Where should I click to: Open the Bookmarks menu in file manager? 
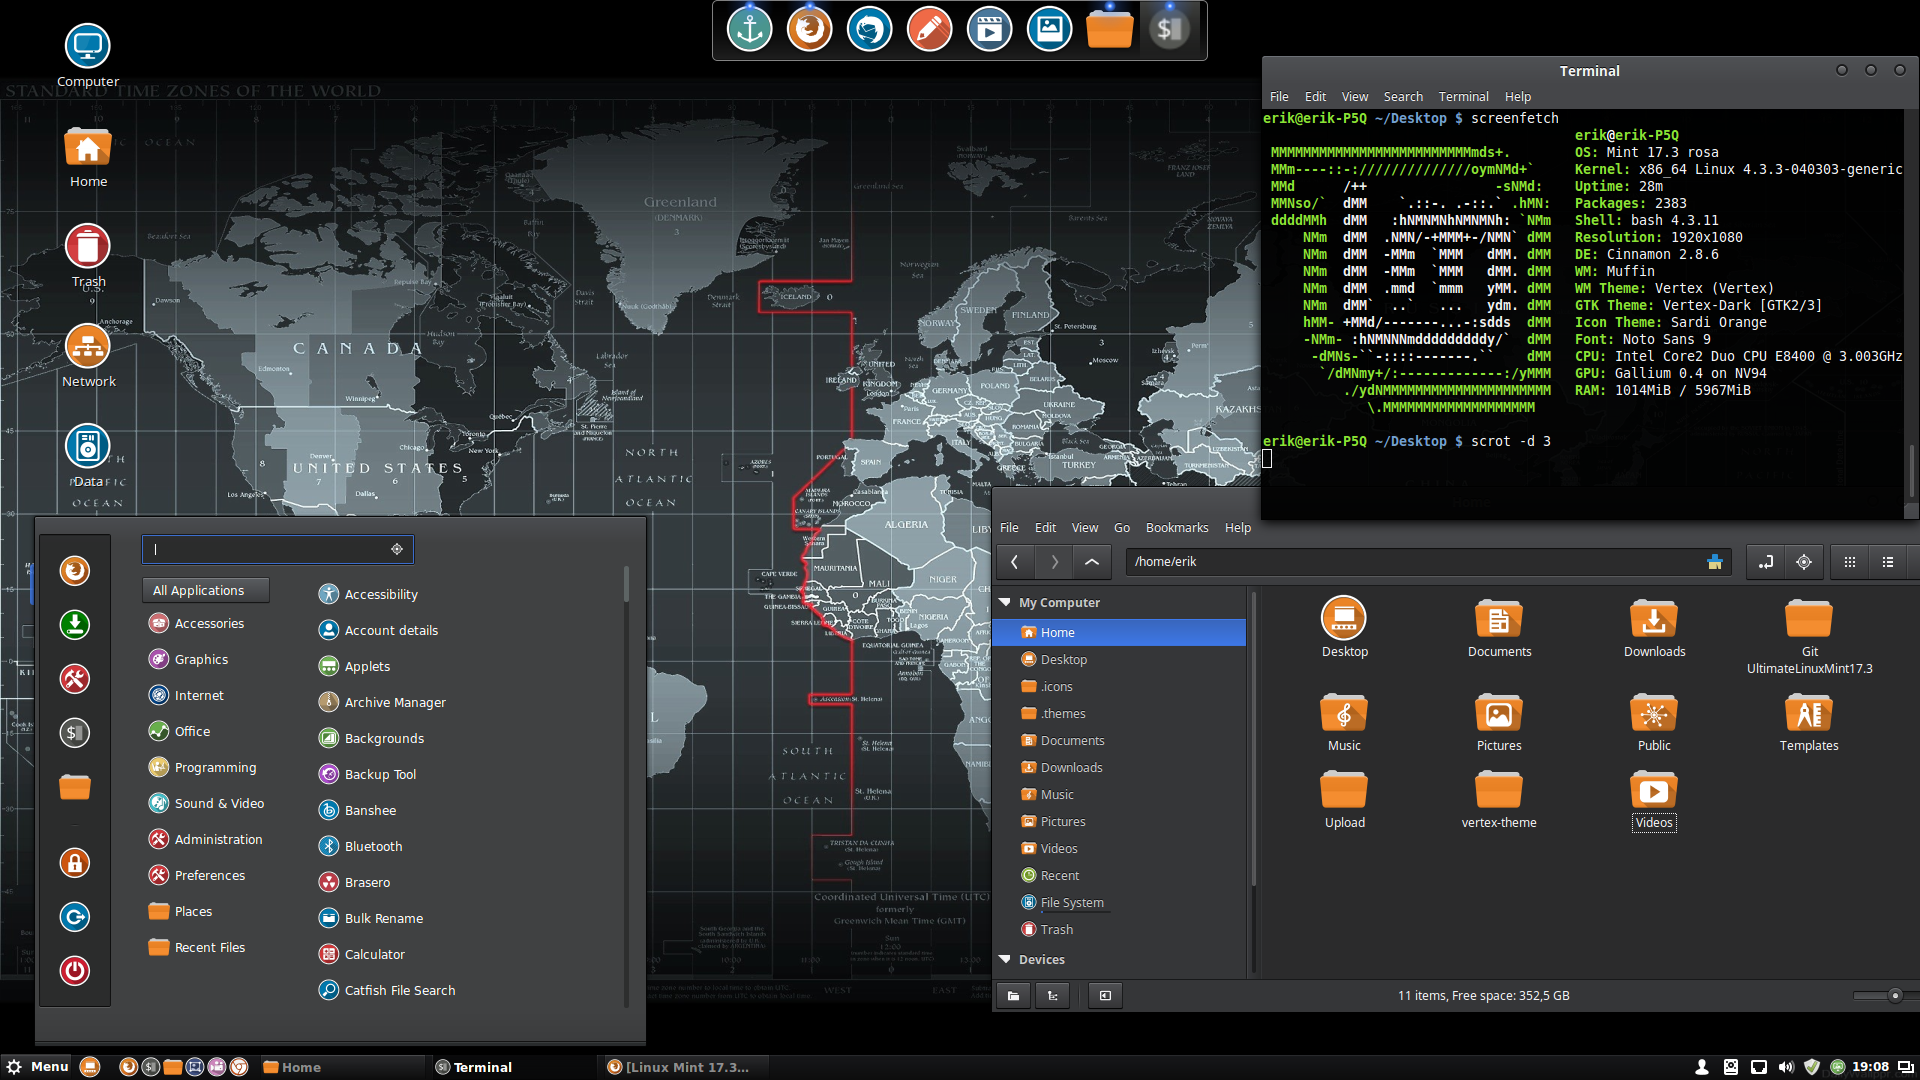pos(1176,528)
